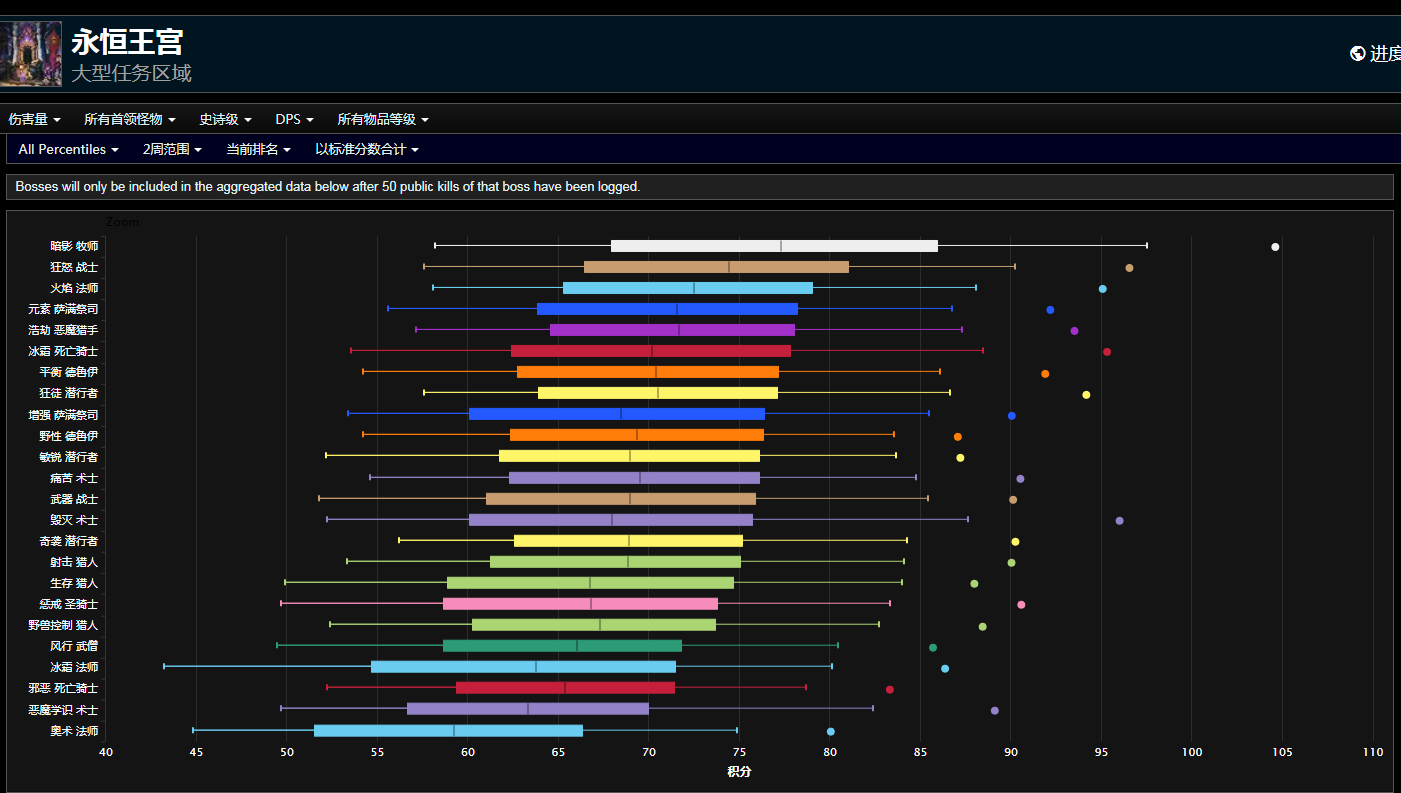Click the globe icon next to 进度
The height and width of the screenshot is (793, 1401).
1357,54
